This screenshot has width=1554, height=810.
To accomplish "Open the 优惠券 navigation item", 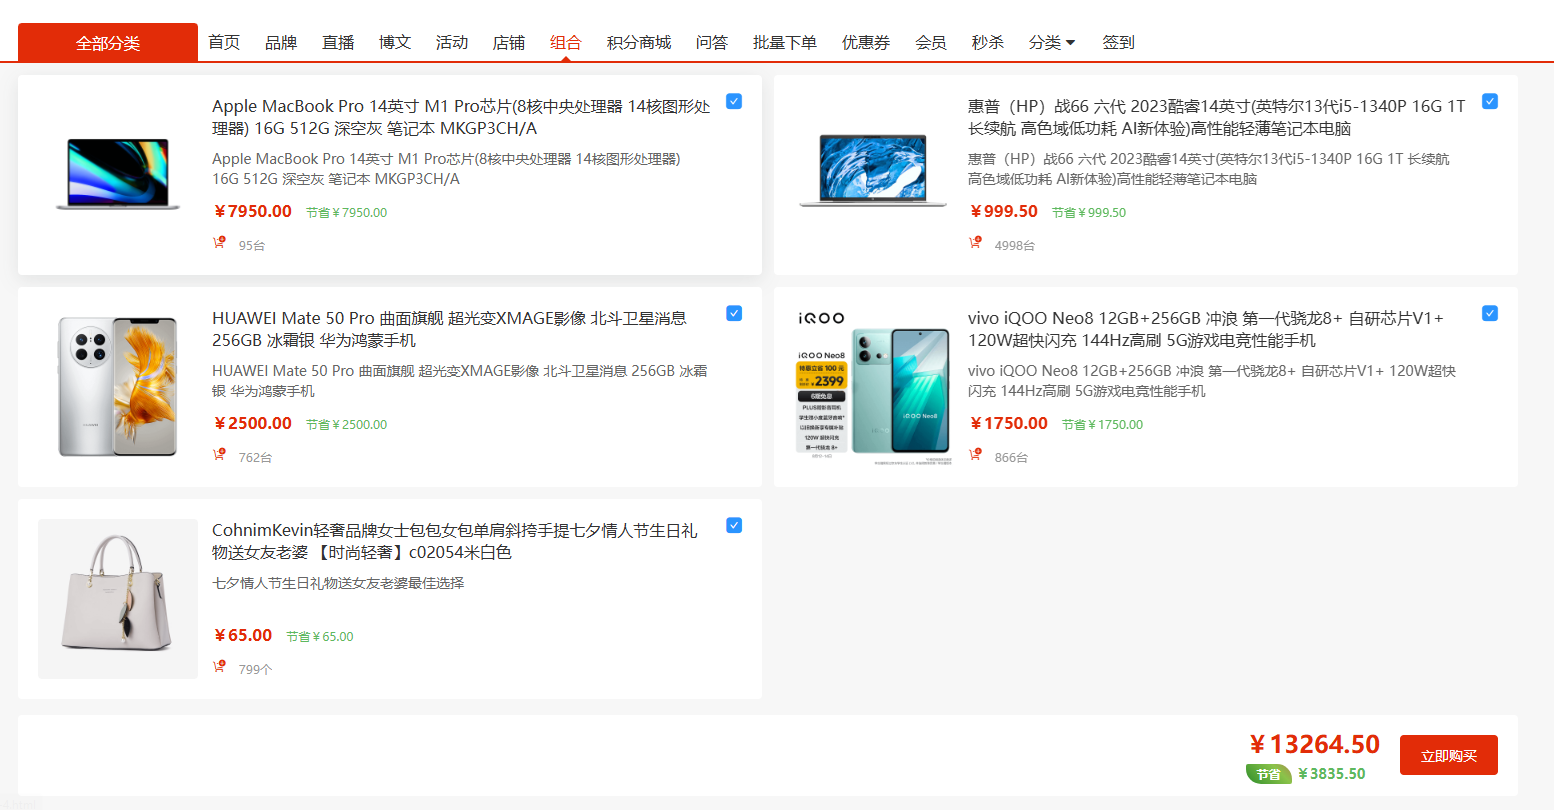I will [865, 42].
